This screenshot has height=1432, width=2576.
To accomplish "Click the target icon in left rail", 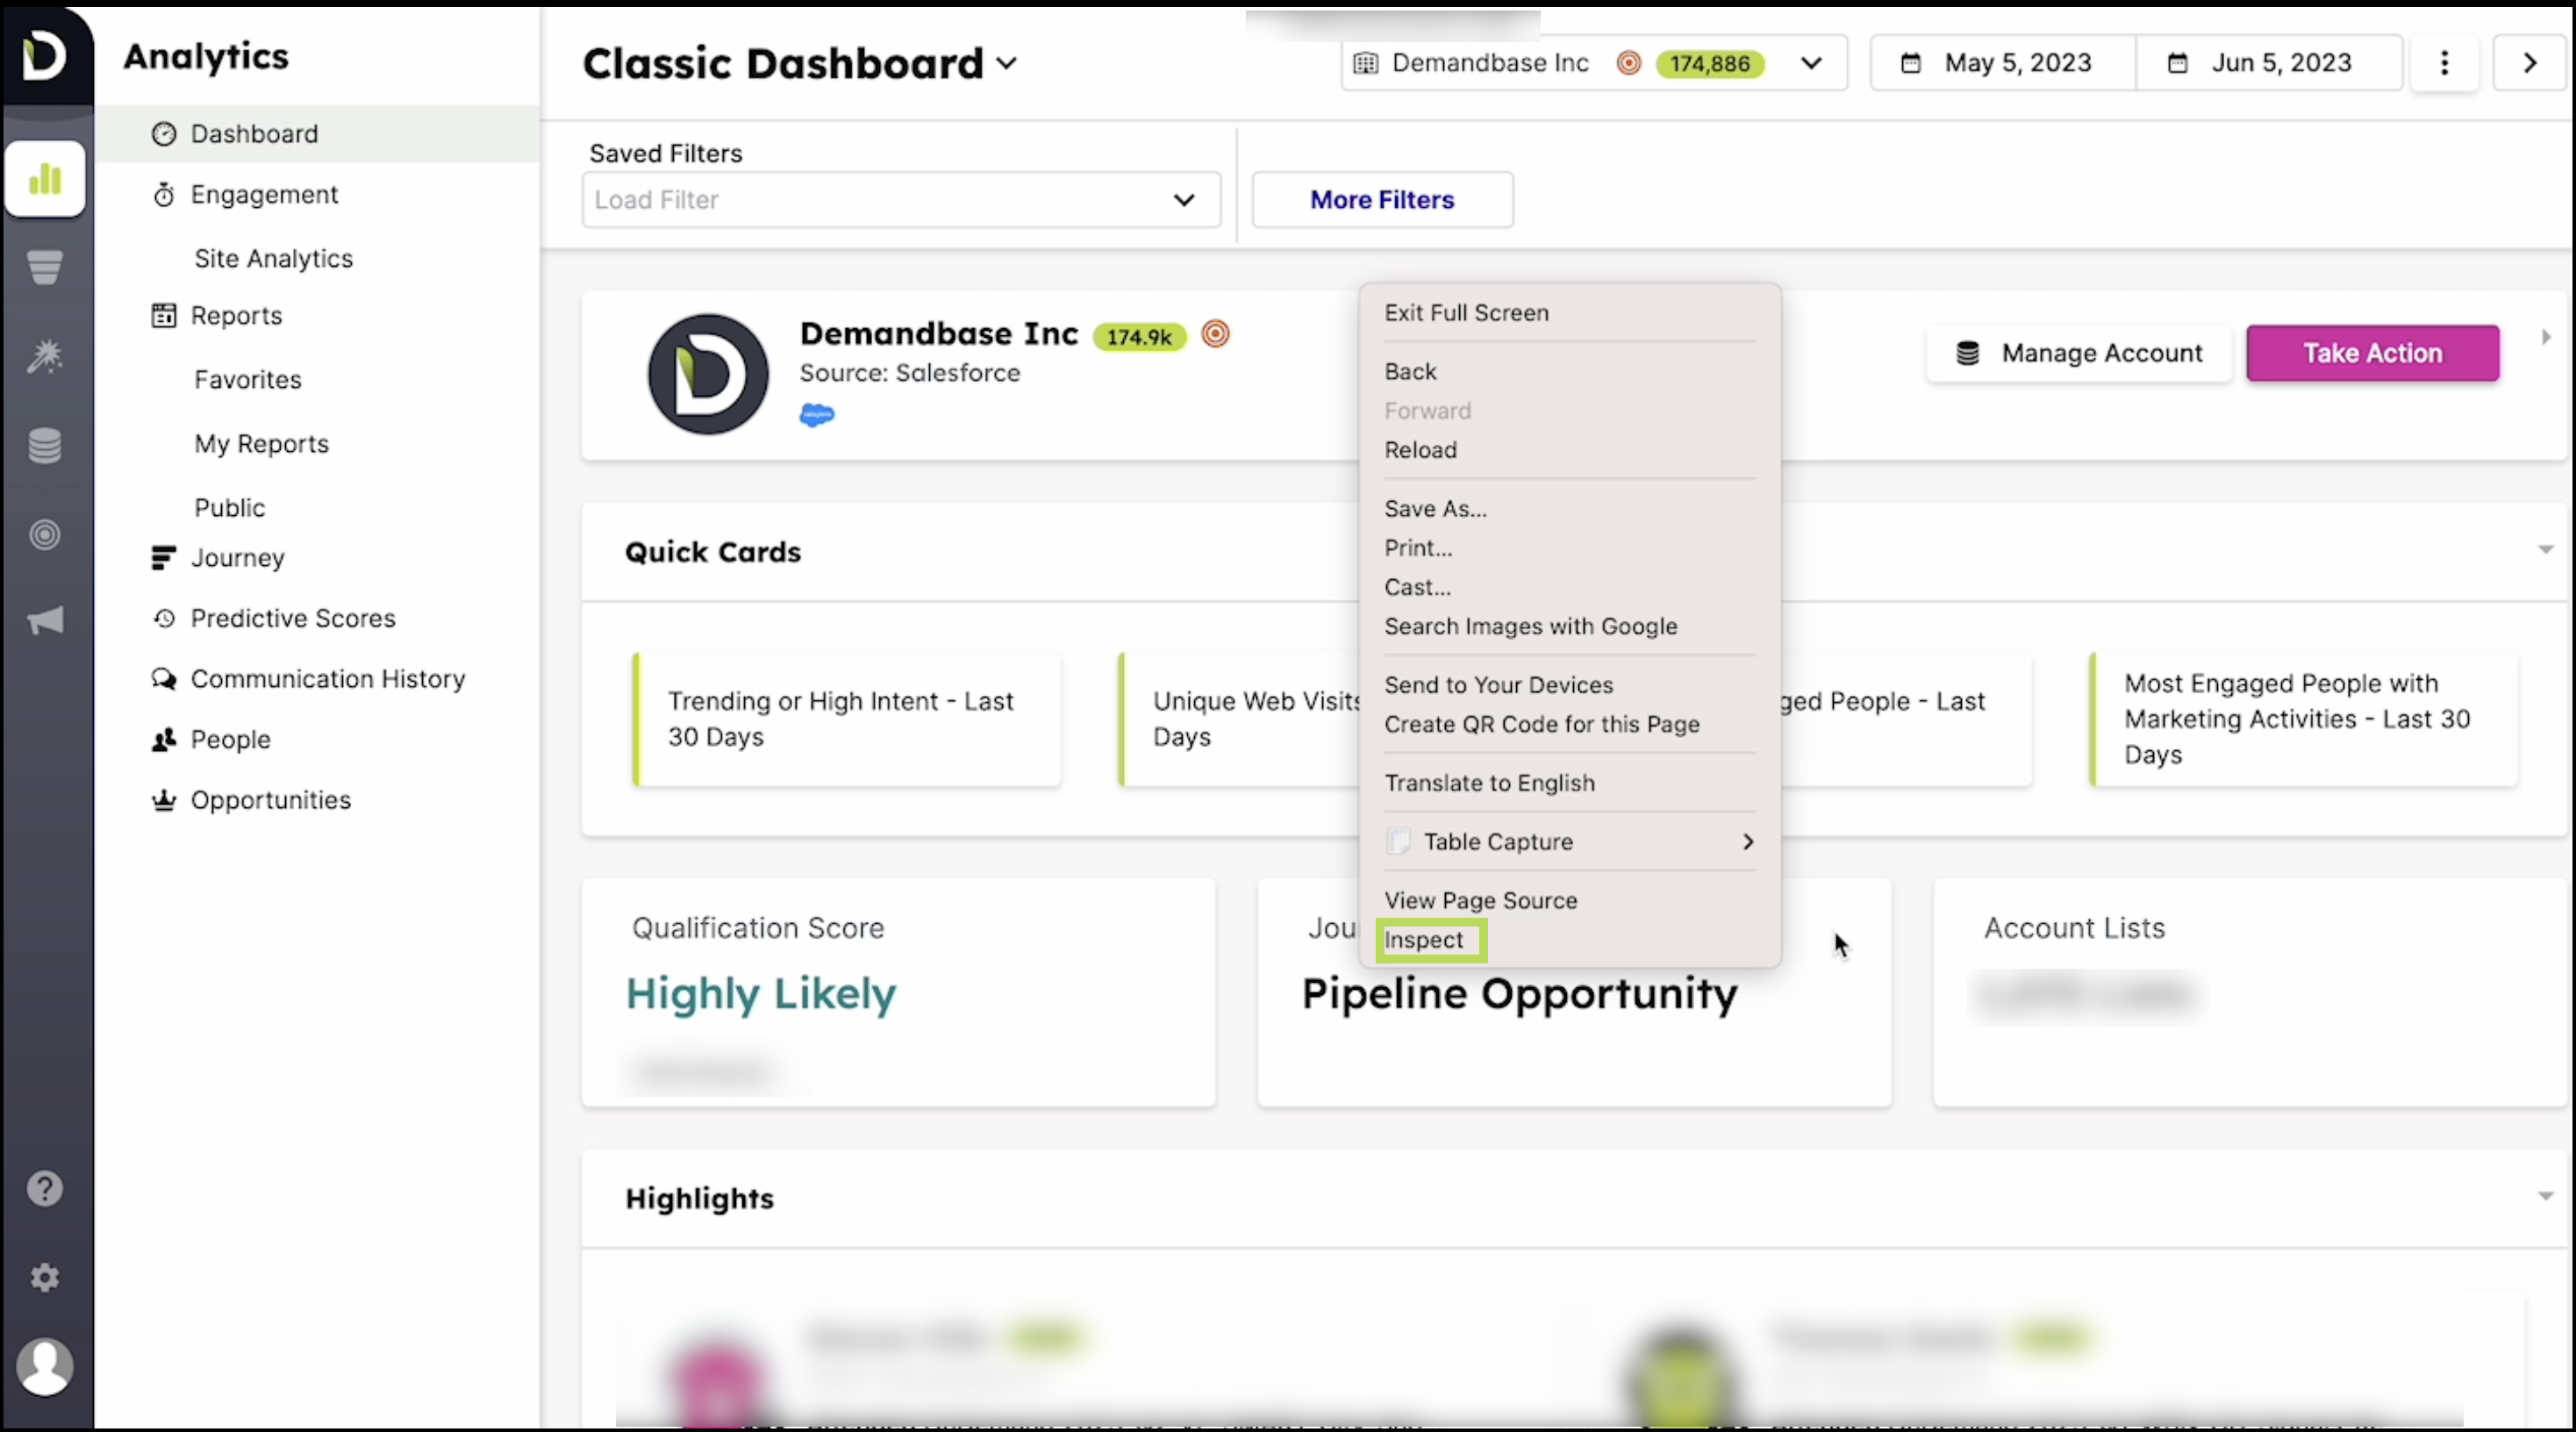I will (x=44, y=535).
